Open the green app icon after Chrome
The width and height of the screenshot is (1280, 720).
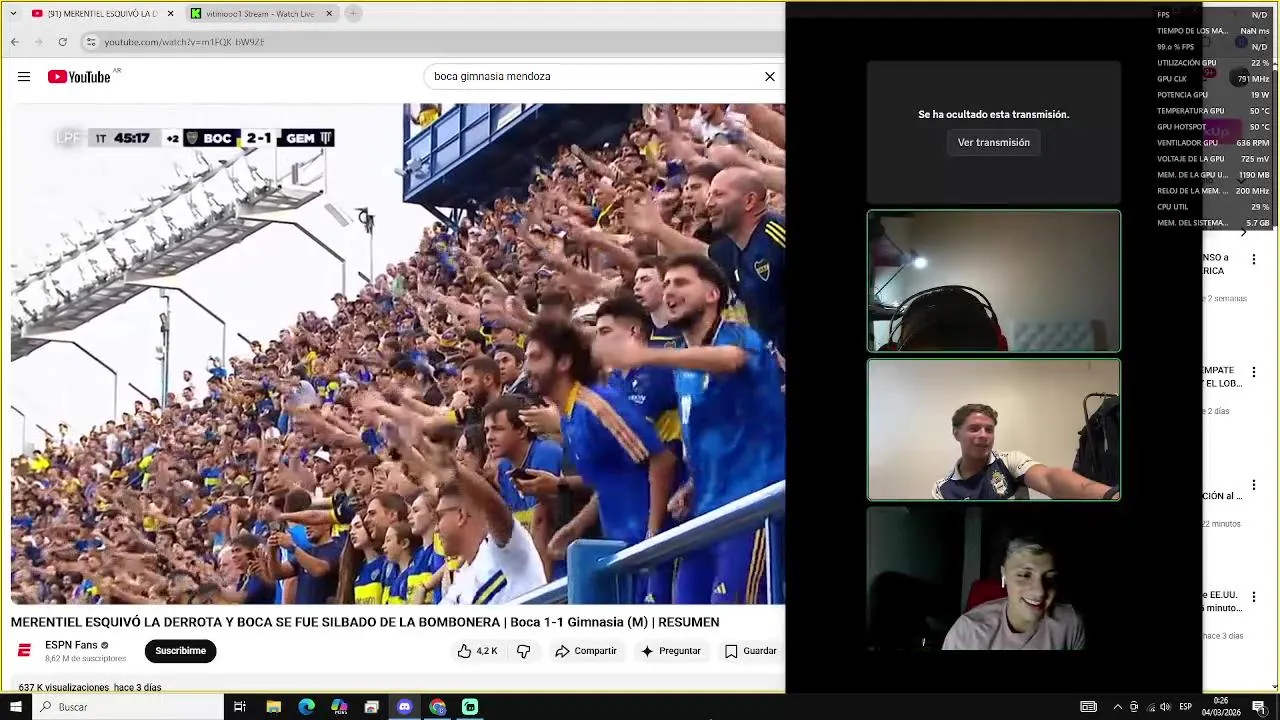click(470, 707)
